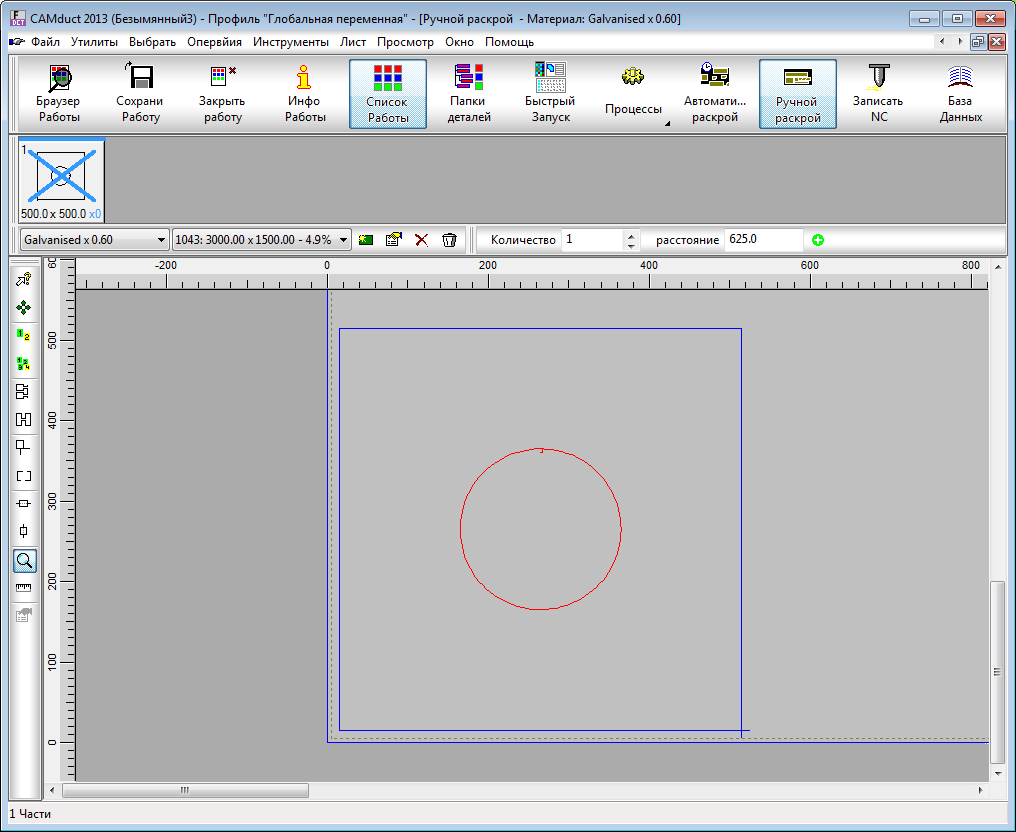Run Автомати... раскрой automatic nesting
Viewport: 1016px width, 832px height.
coord(715,94)
